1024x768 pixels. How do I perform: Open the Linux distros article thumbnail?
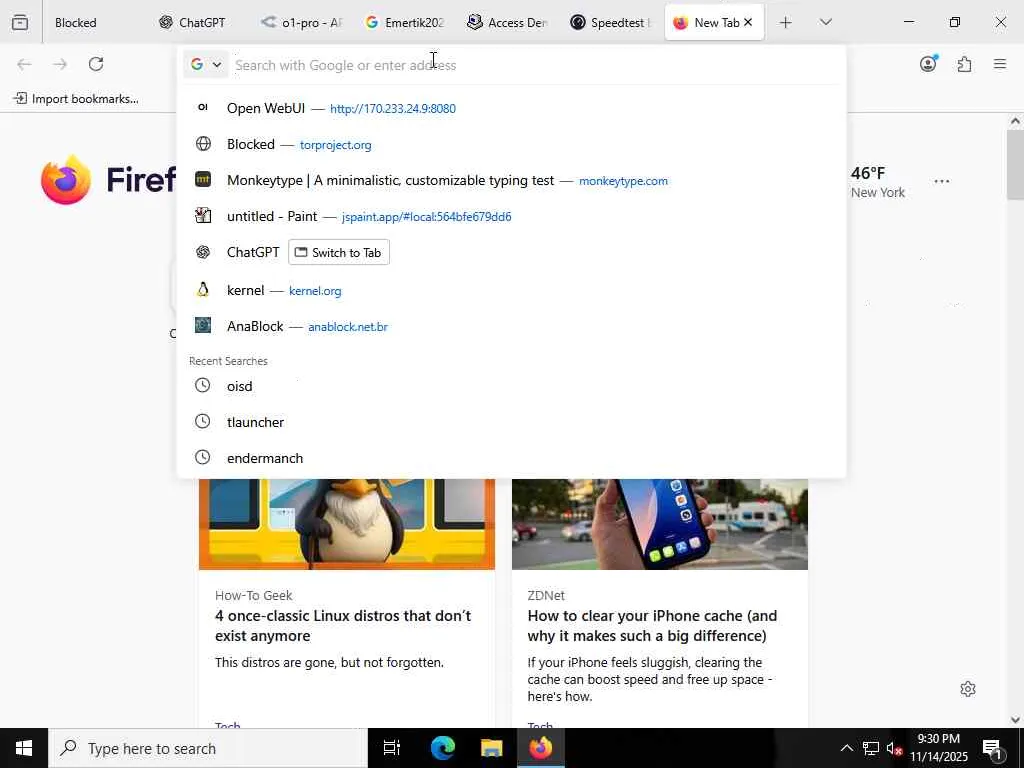pyautogui.click(x=347, y=524)
